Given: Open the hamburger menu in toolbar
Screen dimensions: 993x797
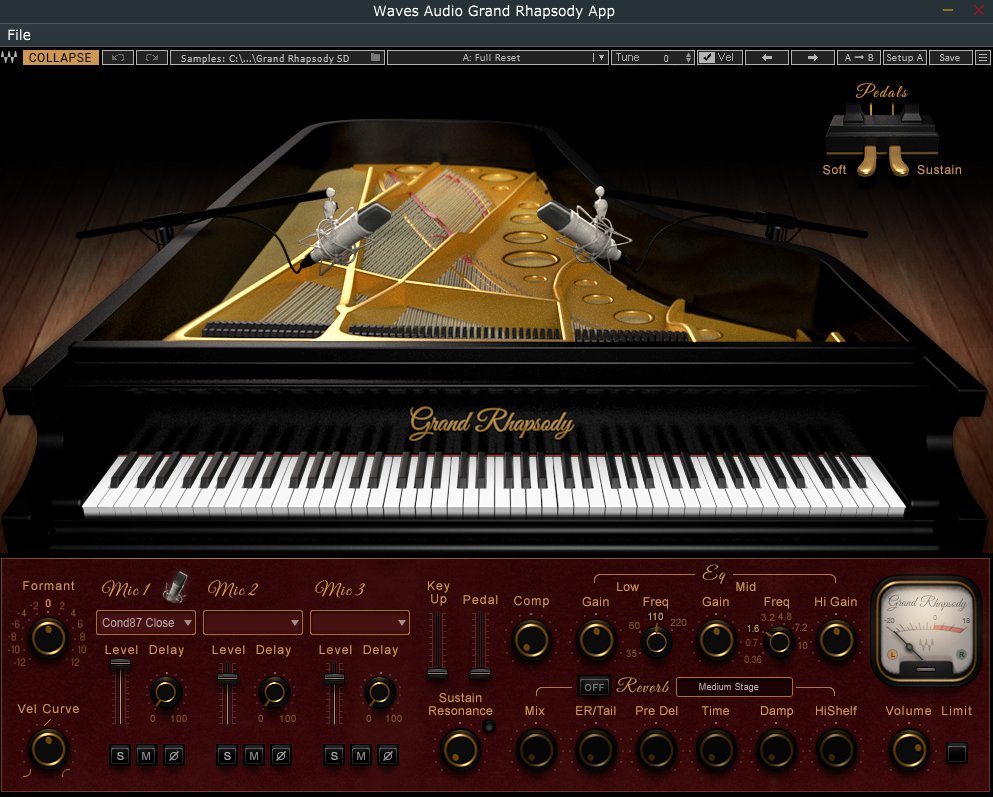Looking at the screenshot, I should coord(983,58).
